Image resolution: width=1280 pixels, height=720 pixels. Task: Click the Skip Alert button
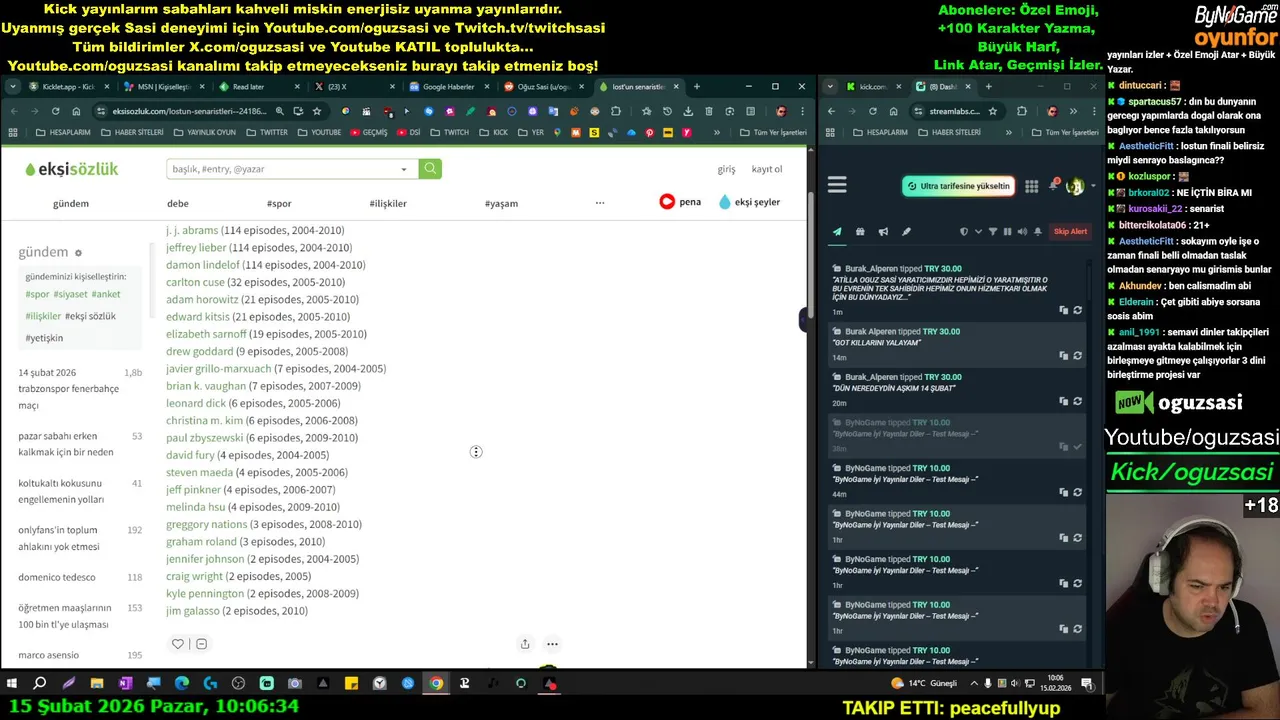[1070, 231]
